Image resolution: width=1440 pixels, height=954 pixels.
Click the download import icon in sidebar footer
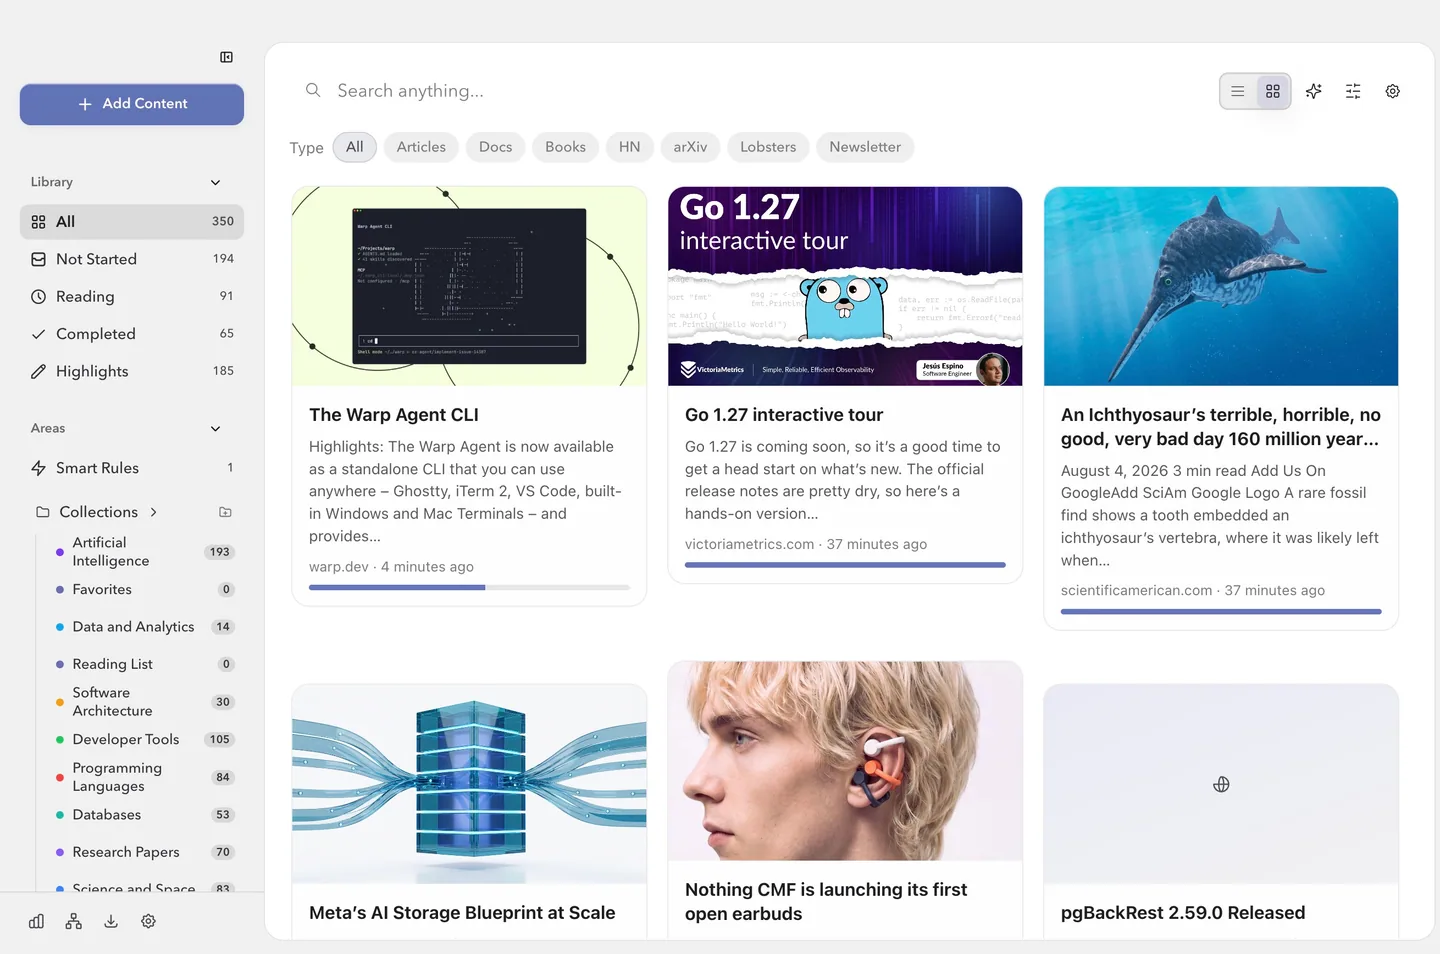pos(111,921)
